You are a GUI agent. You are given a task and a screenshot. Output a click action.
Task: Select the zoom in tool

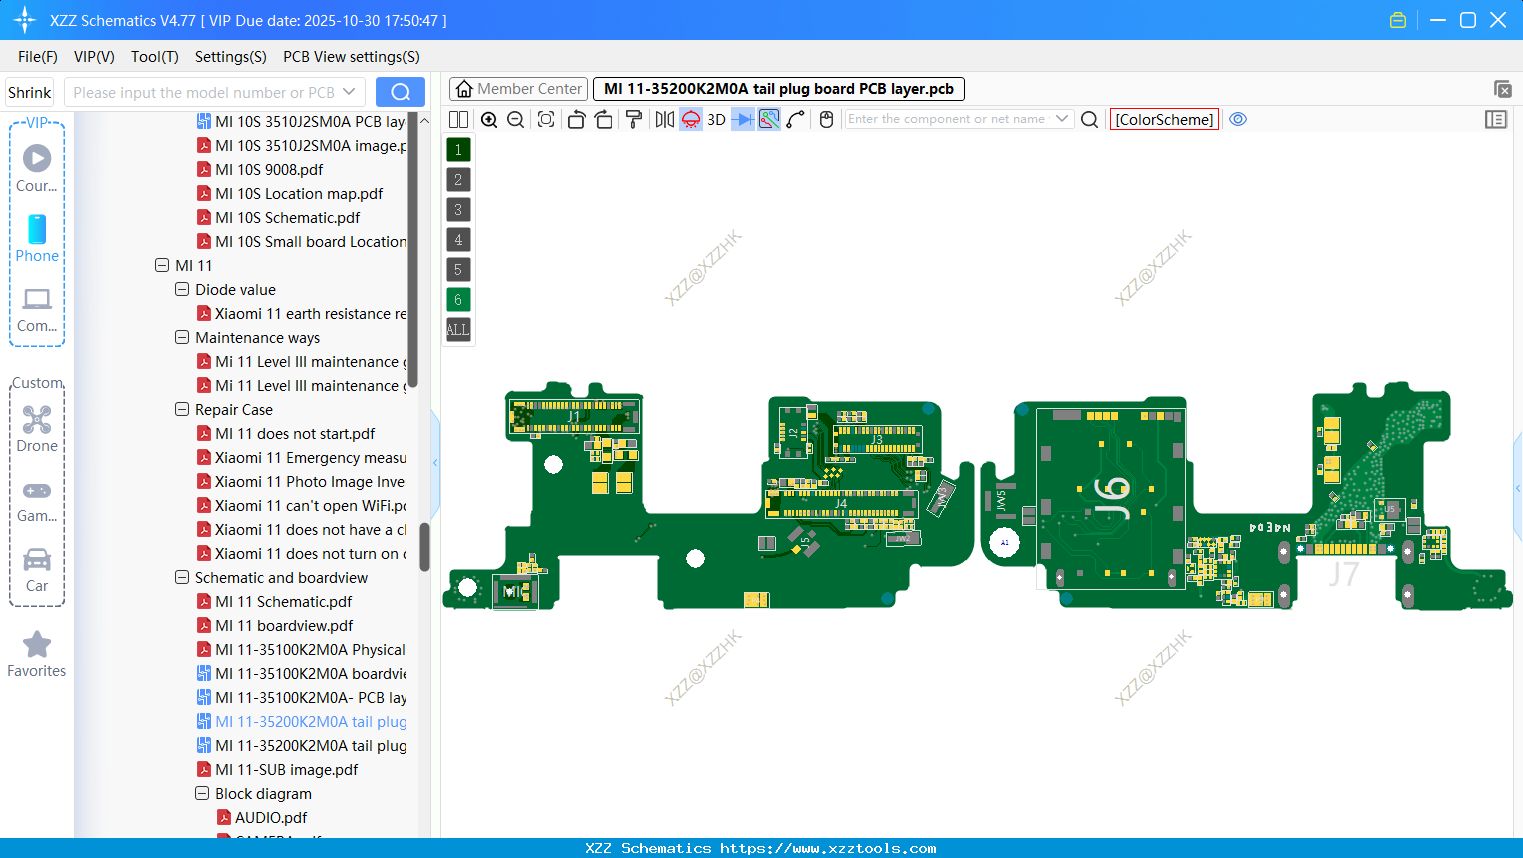tap(489, 119)
